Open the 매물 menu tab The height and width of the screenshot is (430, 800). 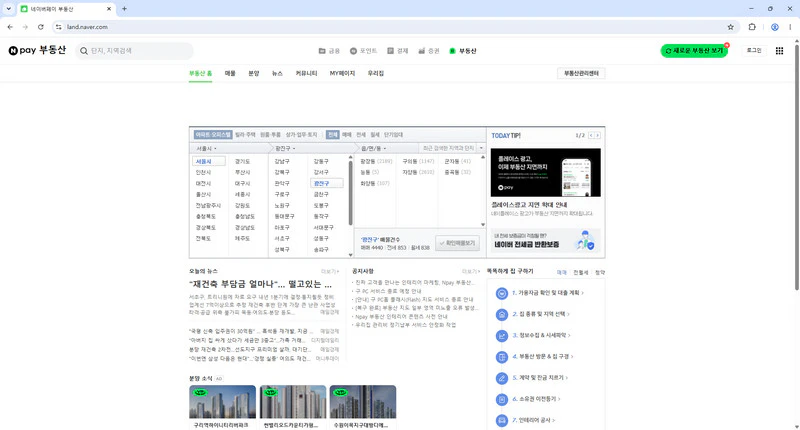coord(230,73)
